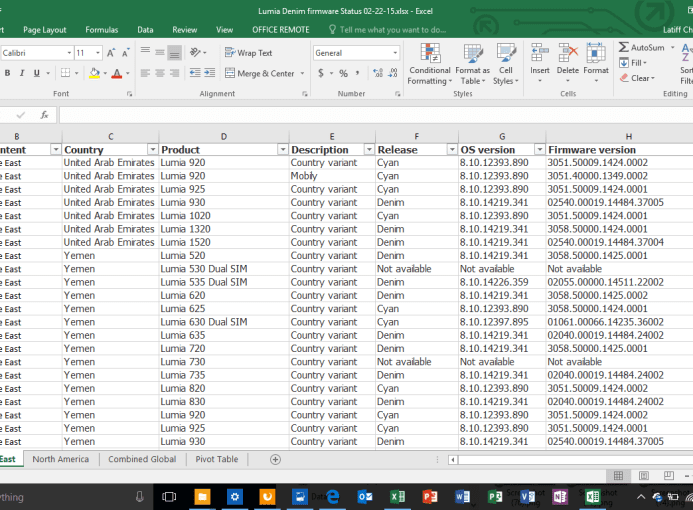Switch to Combined Global sheet tab
Image resolution: width=693 pixels, height=510 pixels.
[142, 459]
